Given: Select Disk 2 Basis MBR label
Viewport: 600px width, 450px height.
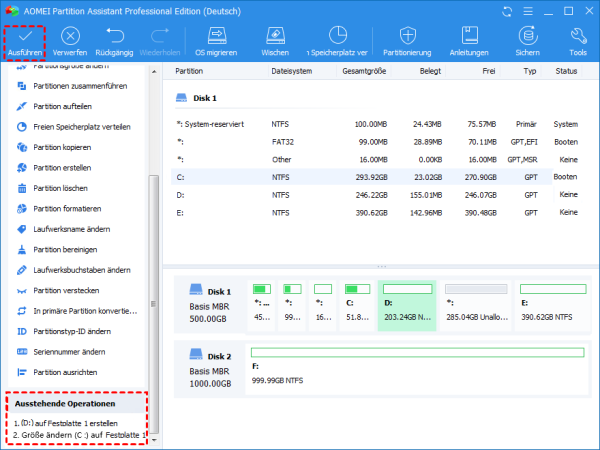Looking at the screenshot, I should coord(210,368).
